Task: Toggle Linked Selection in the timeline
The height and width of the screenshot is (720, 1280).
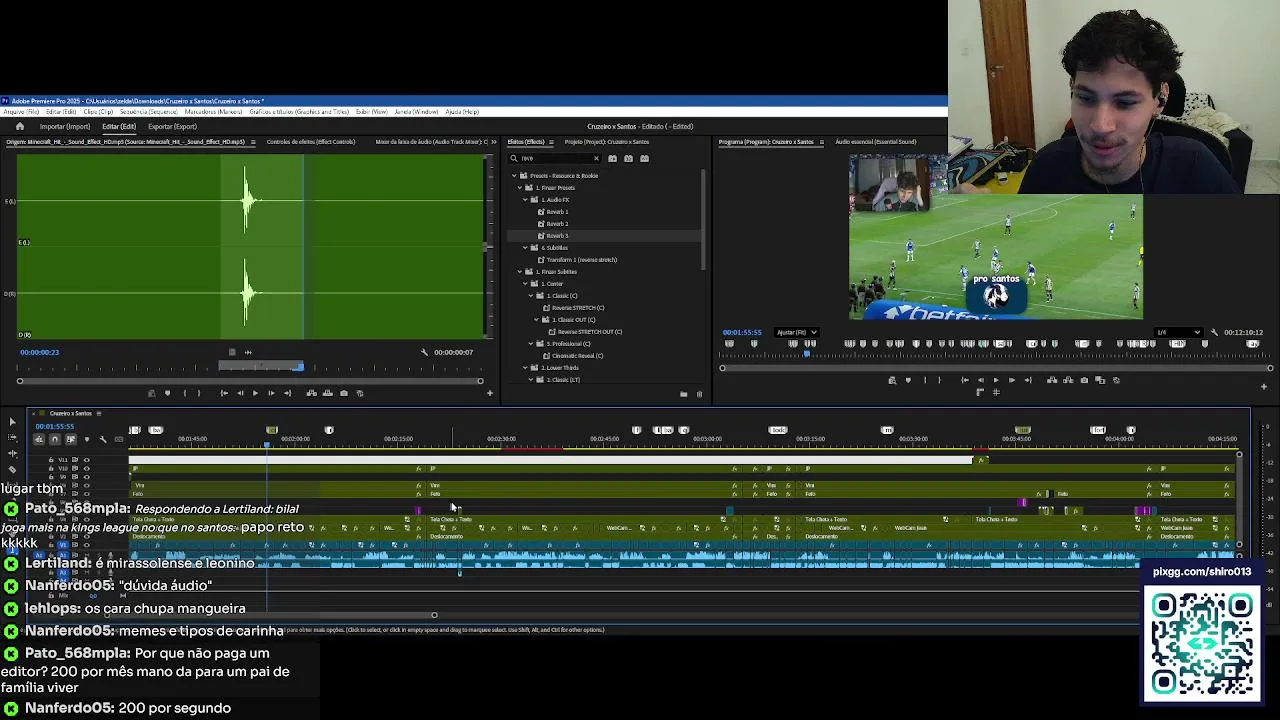Action: (70, 439)
